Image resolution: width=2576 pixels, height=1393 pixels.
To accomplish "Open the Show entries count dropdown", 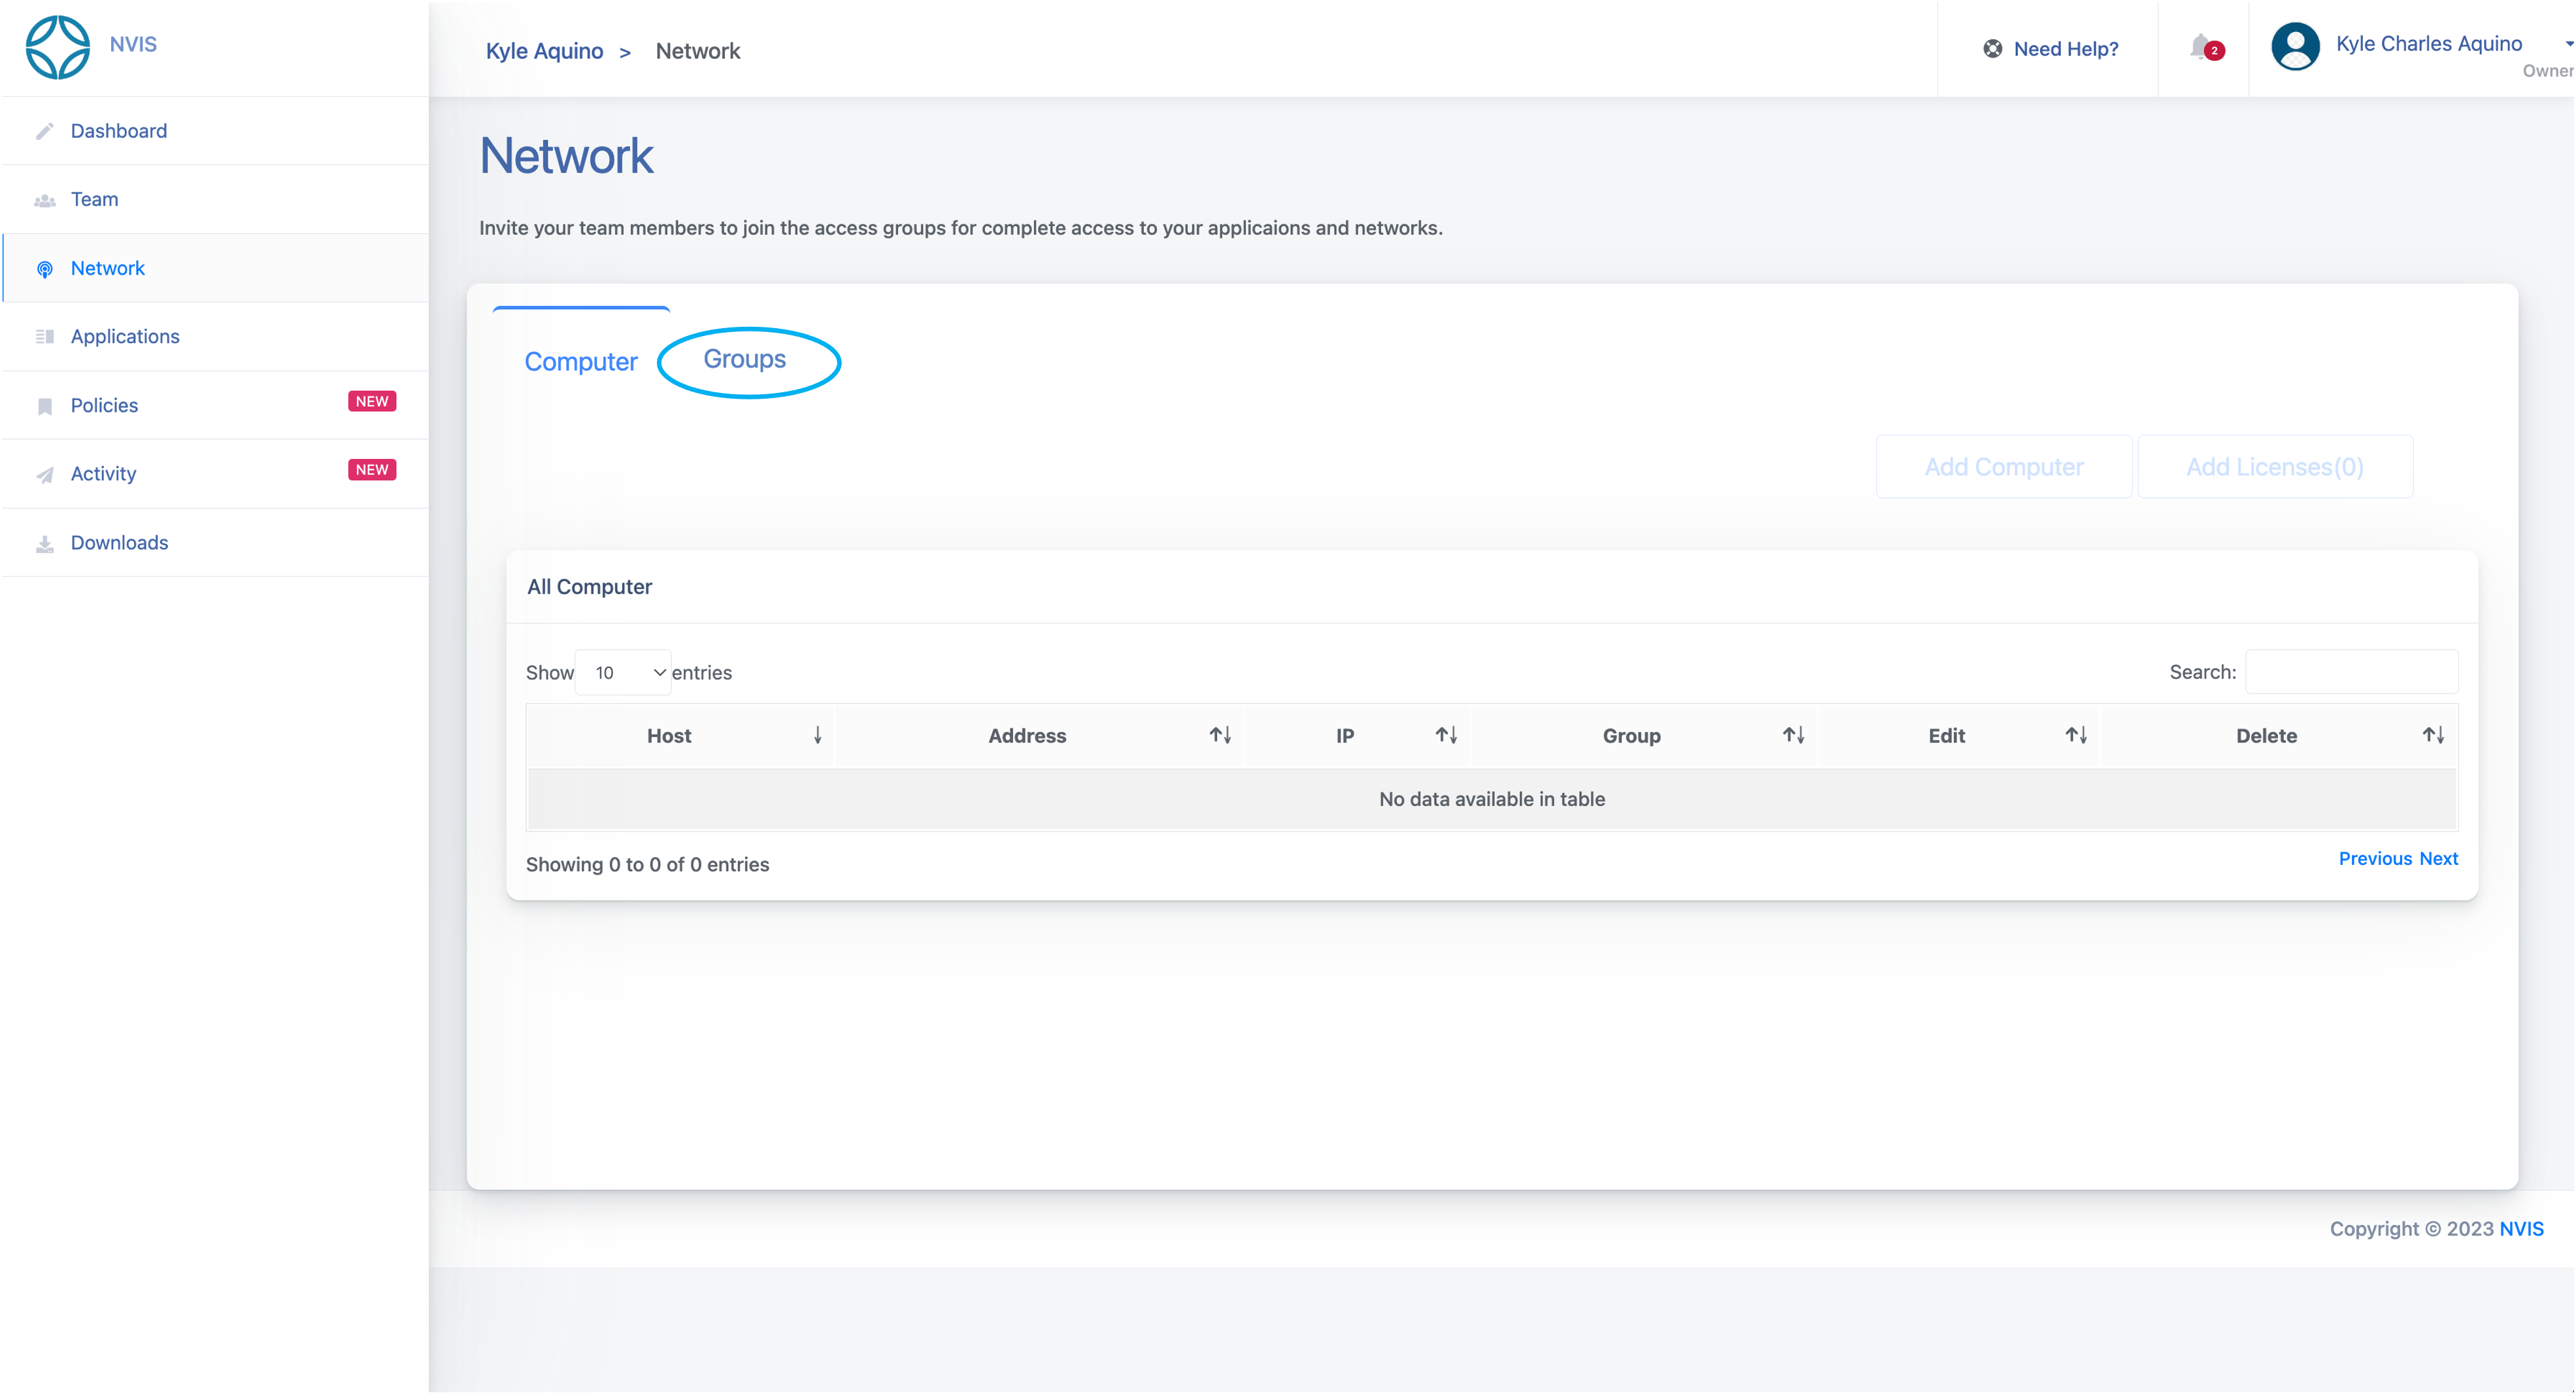I will click(x=623, y=673).
